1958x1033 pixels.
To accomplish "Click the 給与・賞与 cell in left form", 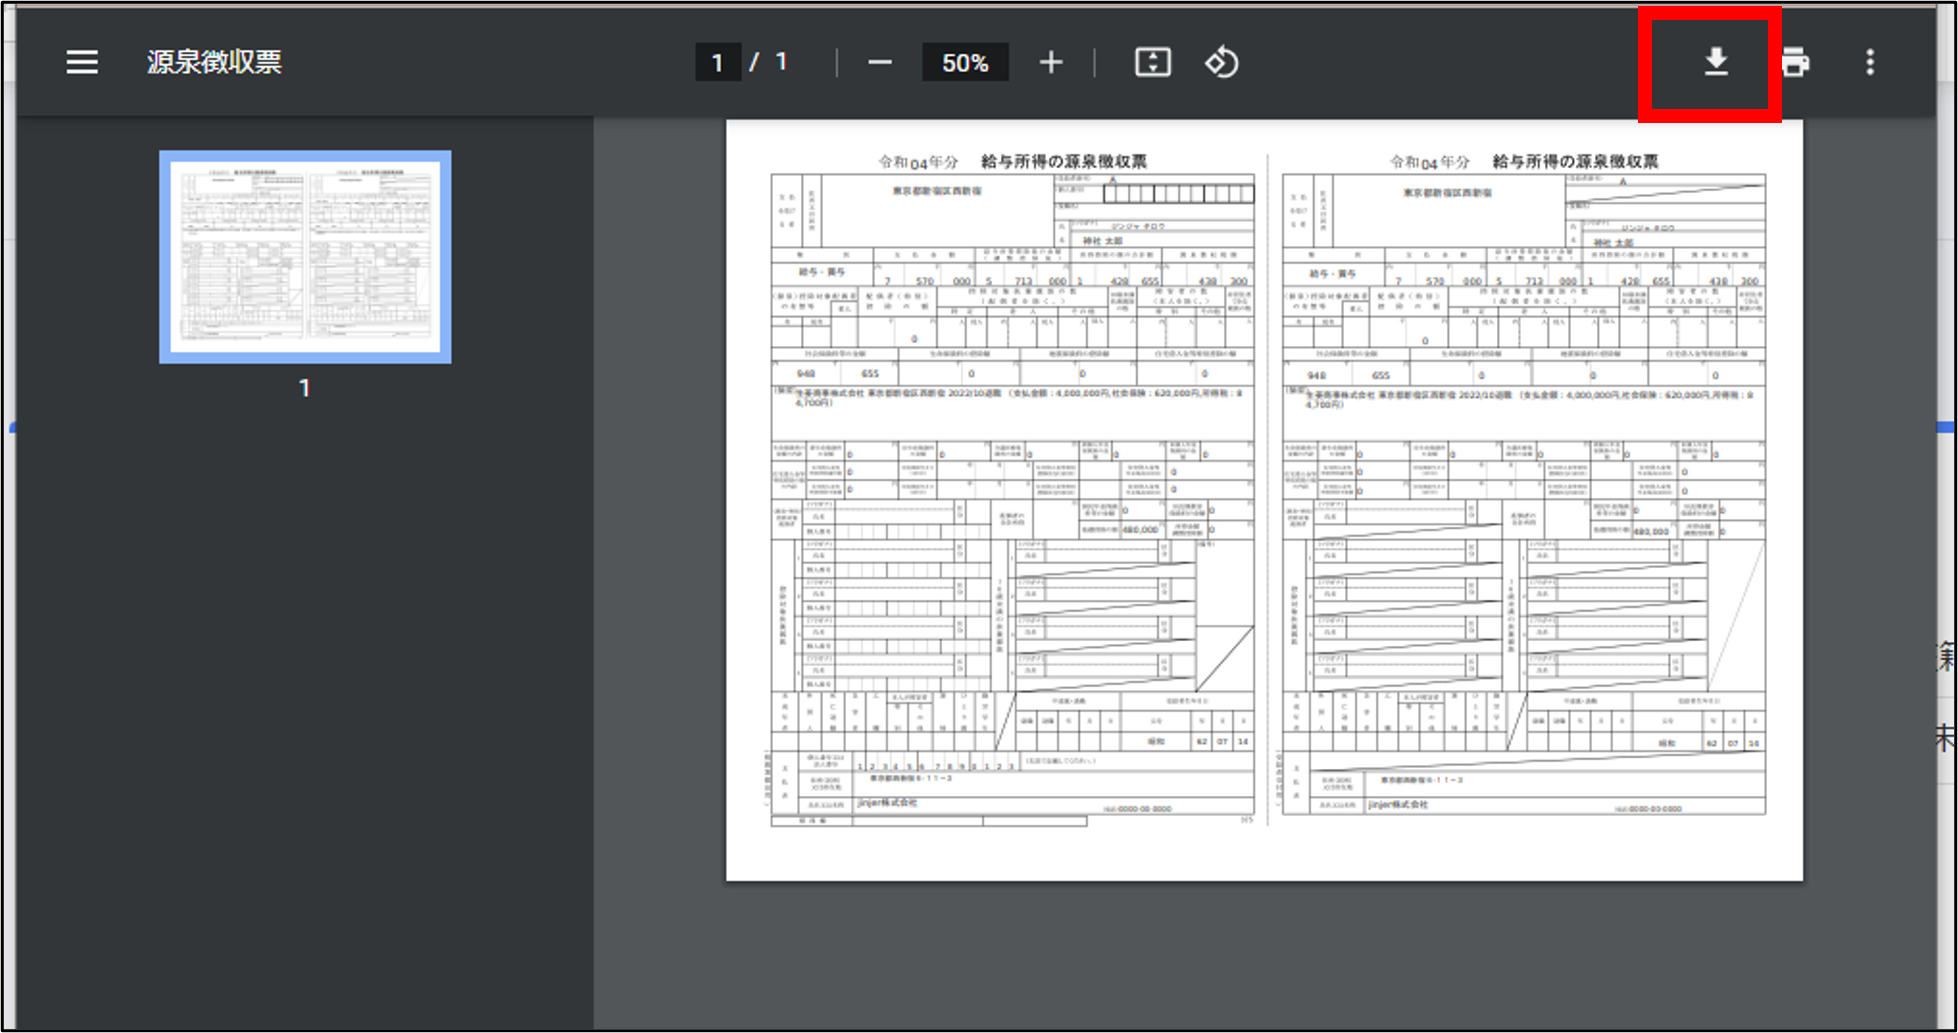I will [x=822, y=272].
